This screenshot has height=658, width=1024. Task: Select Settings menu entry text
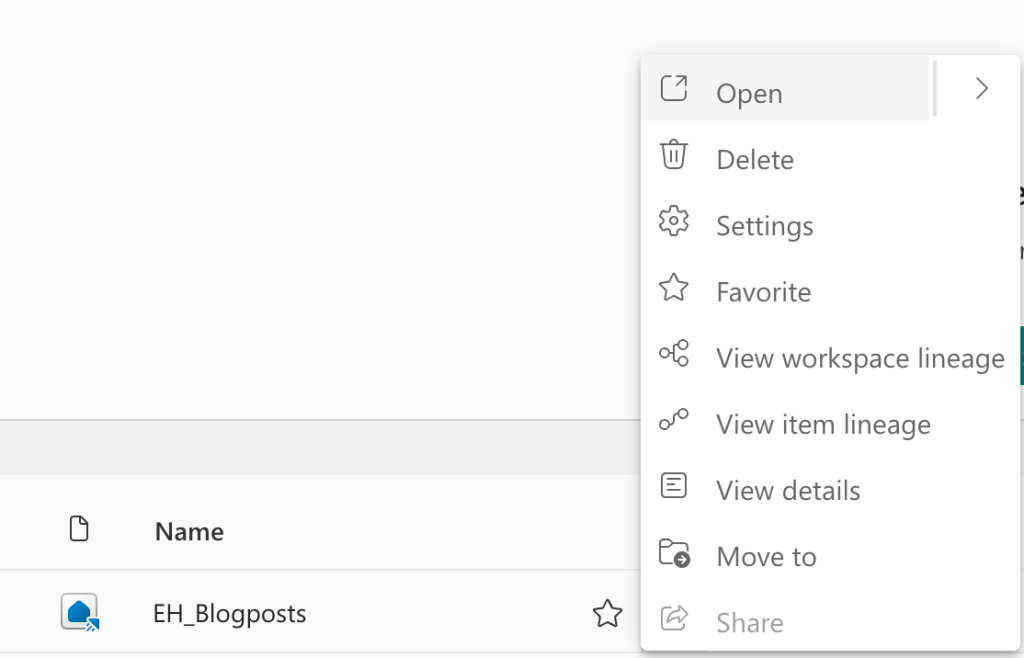coord(765,226)
